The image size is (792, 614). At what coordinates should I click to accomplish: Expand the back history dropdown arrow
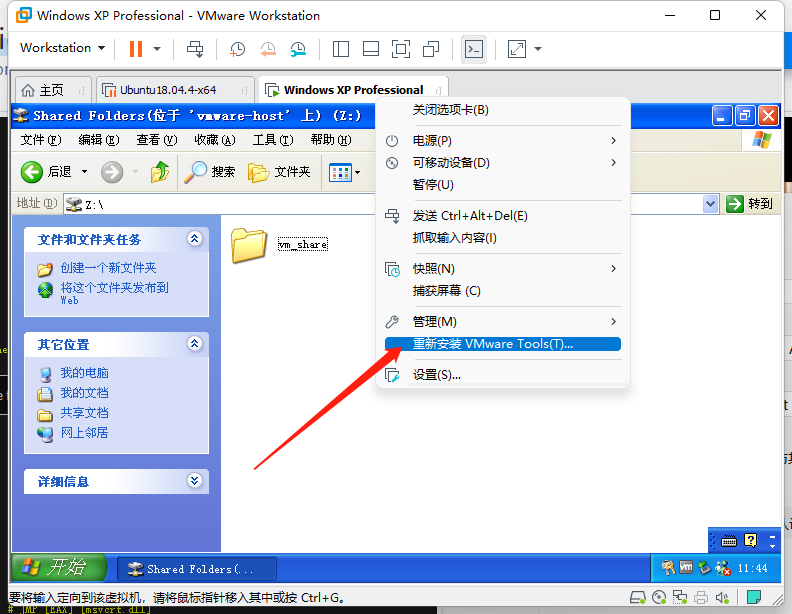point(84,172)
